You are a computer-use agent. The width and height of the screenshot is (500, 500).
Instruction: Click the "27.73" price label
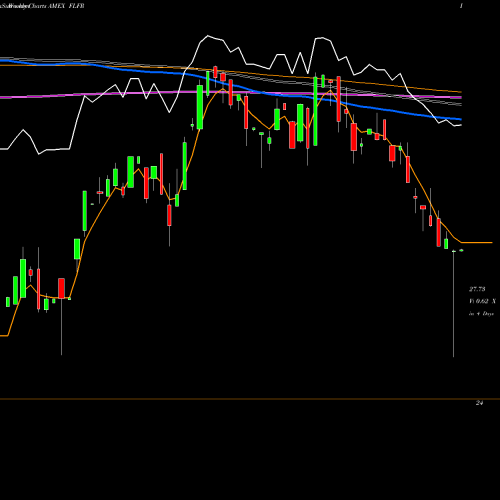point(478,289)
